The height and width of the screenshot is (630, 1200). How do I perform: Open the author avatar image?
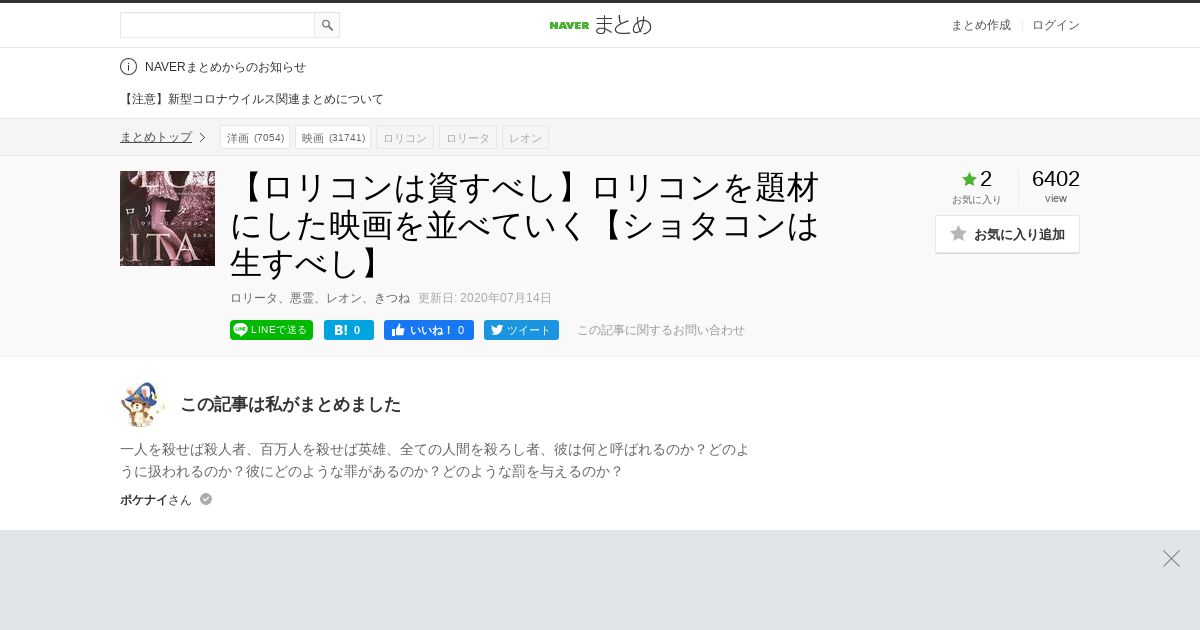click(x=143, y=404)
